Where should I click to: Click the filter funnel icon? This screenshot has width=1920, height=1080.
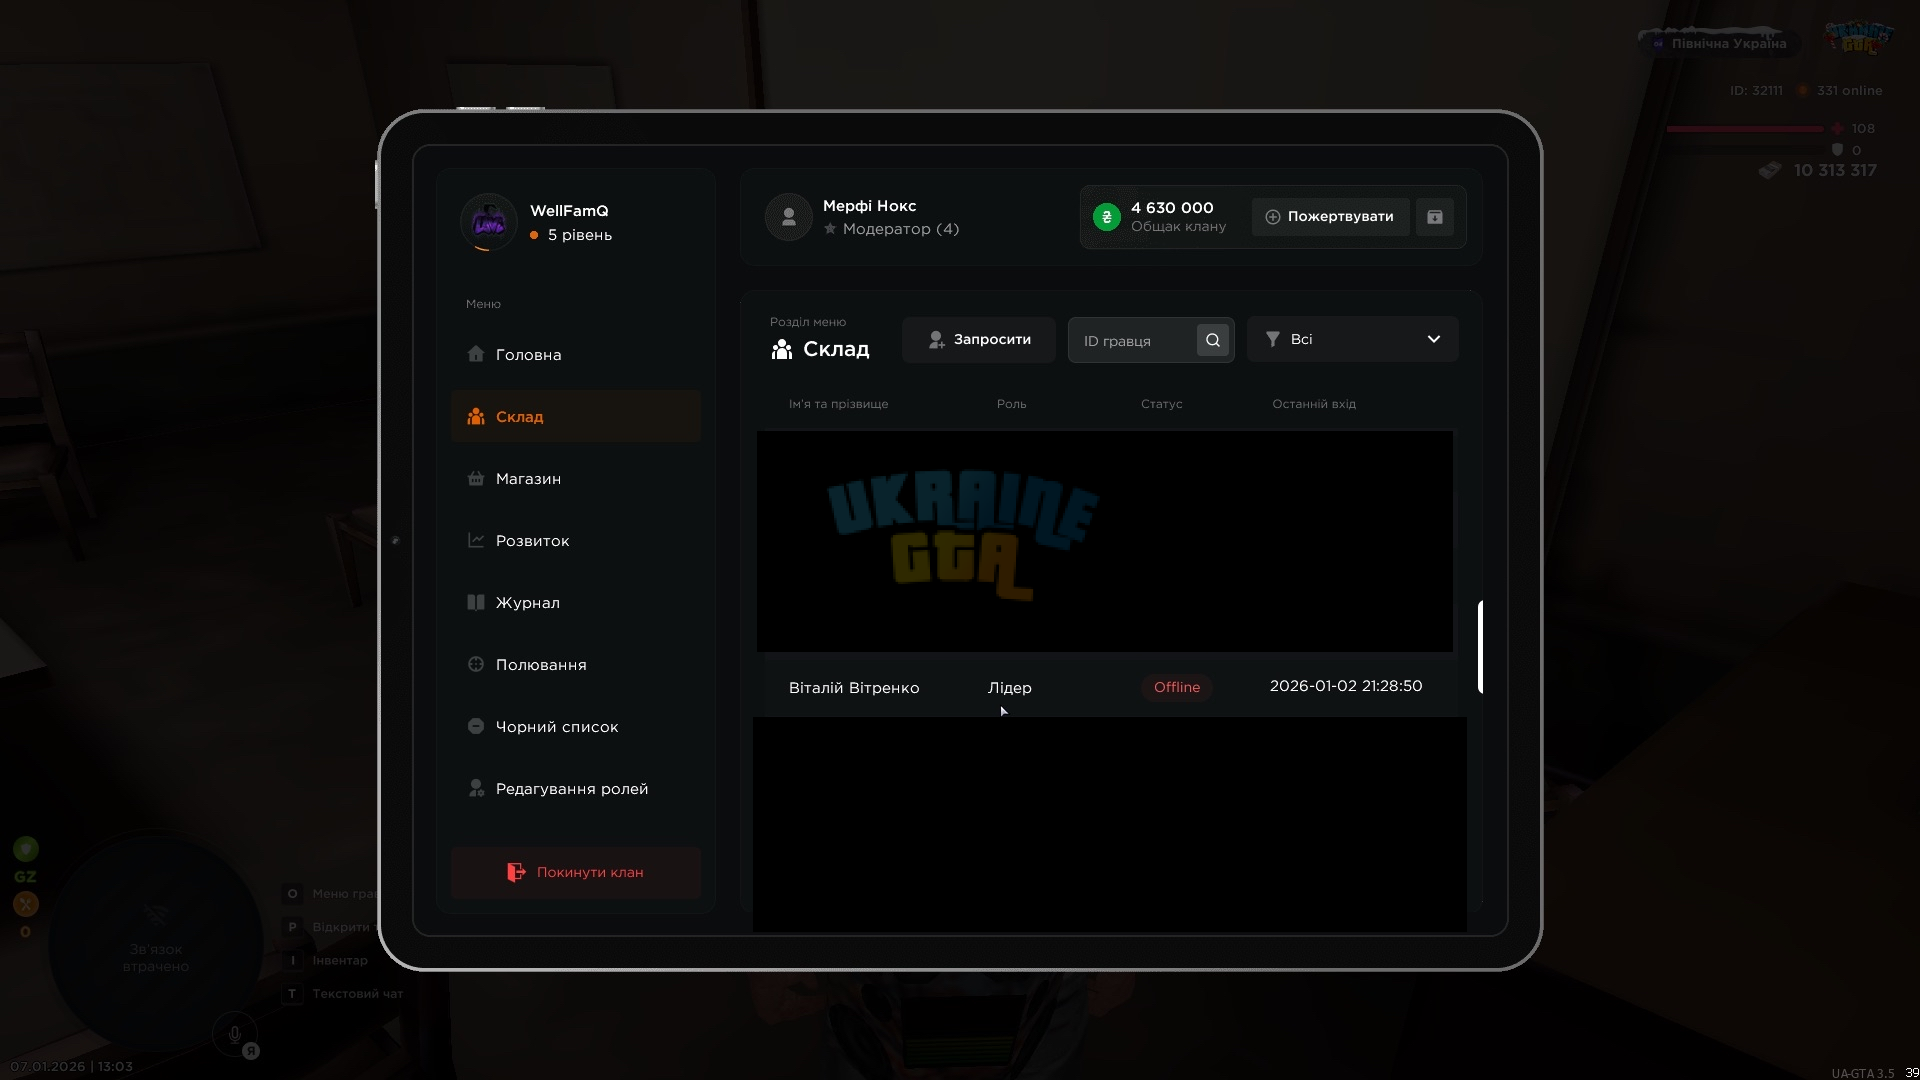pyautogui.click(x=1272, y=339)
